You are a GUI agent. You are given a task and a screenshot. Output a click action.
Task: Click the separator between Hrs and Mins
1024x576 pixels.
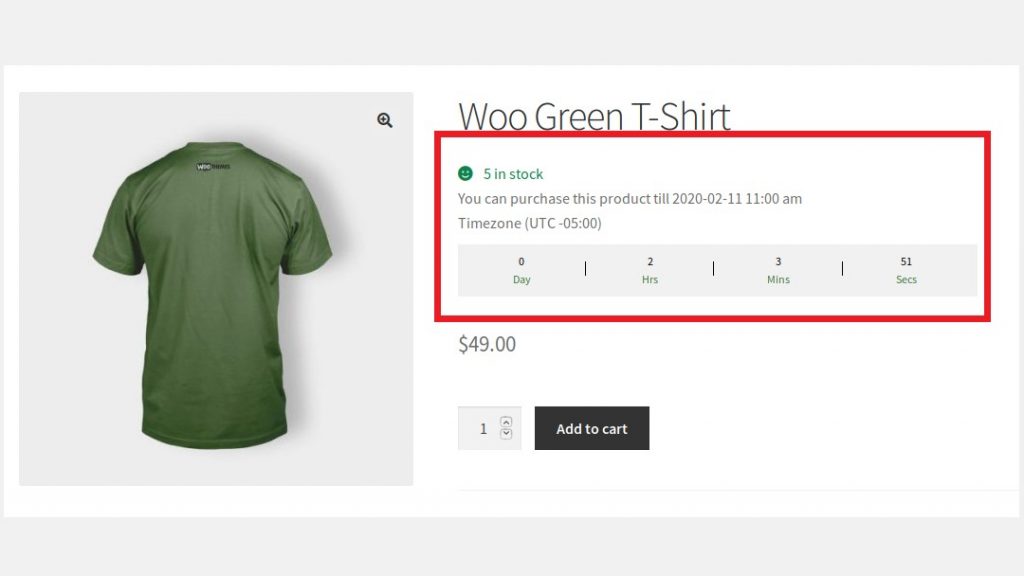point(714,269)
